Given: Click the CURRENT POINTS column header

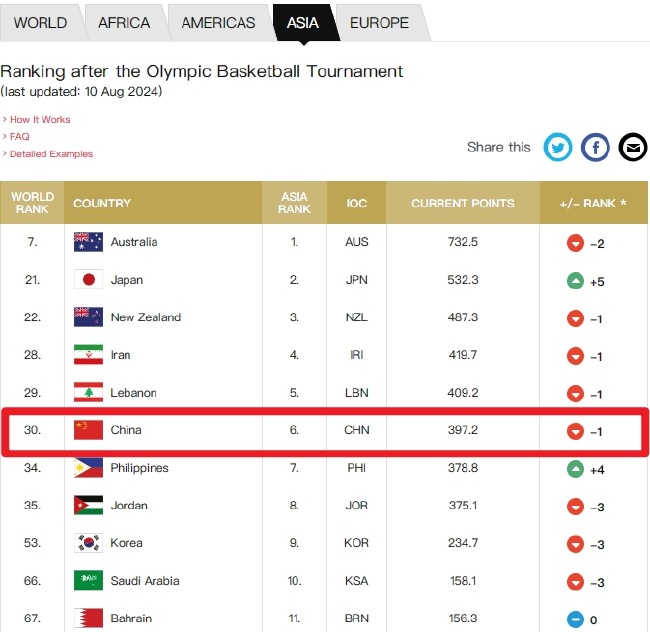Looking at the screenshot, I should (x=463, y=203).
